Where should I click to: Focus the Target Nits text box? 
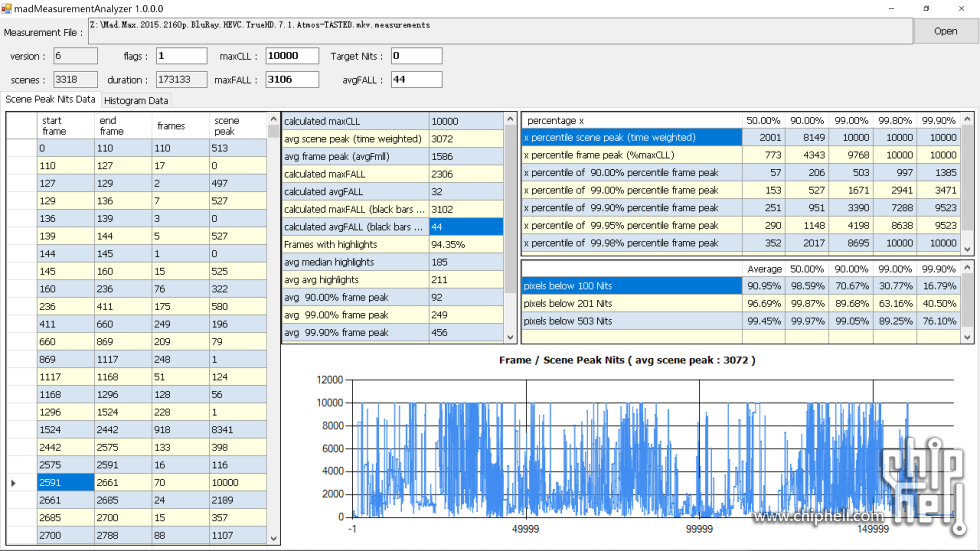tap(416, 56)
